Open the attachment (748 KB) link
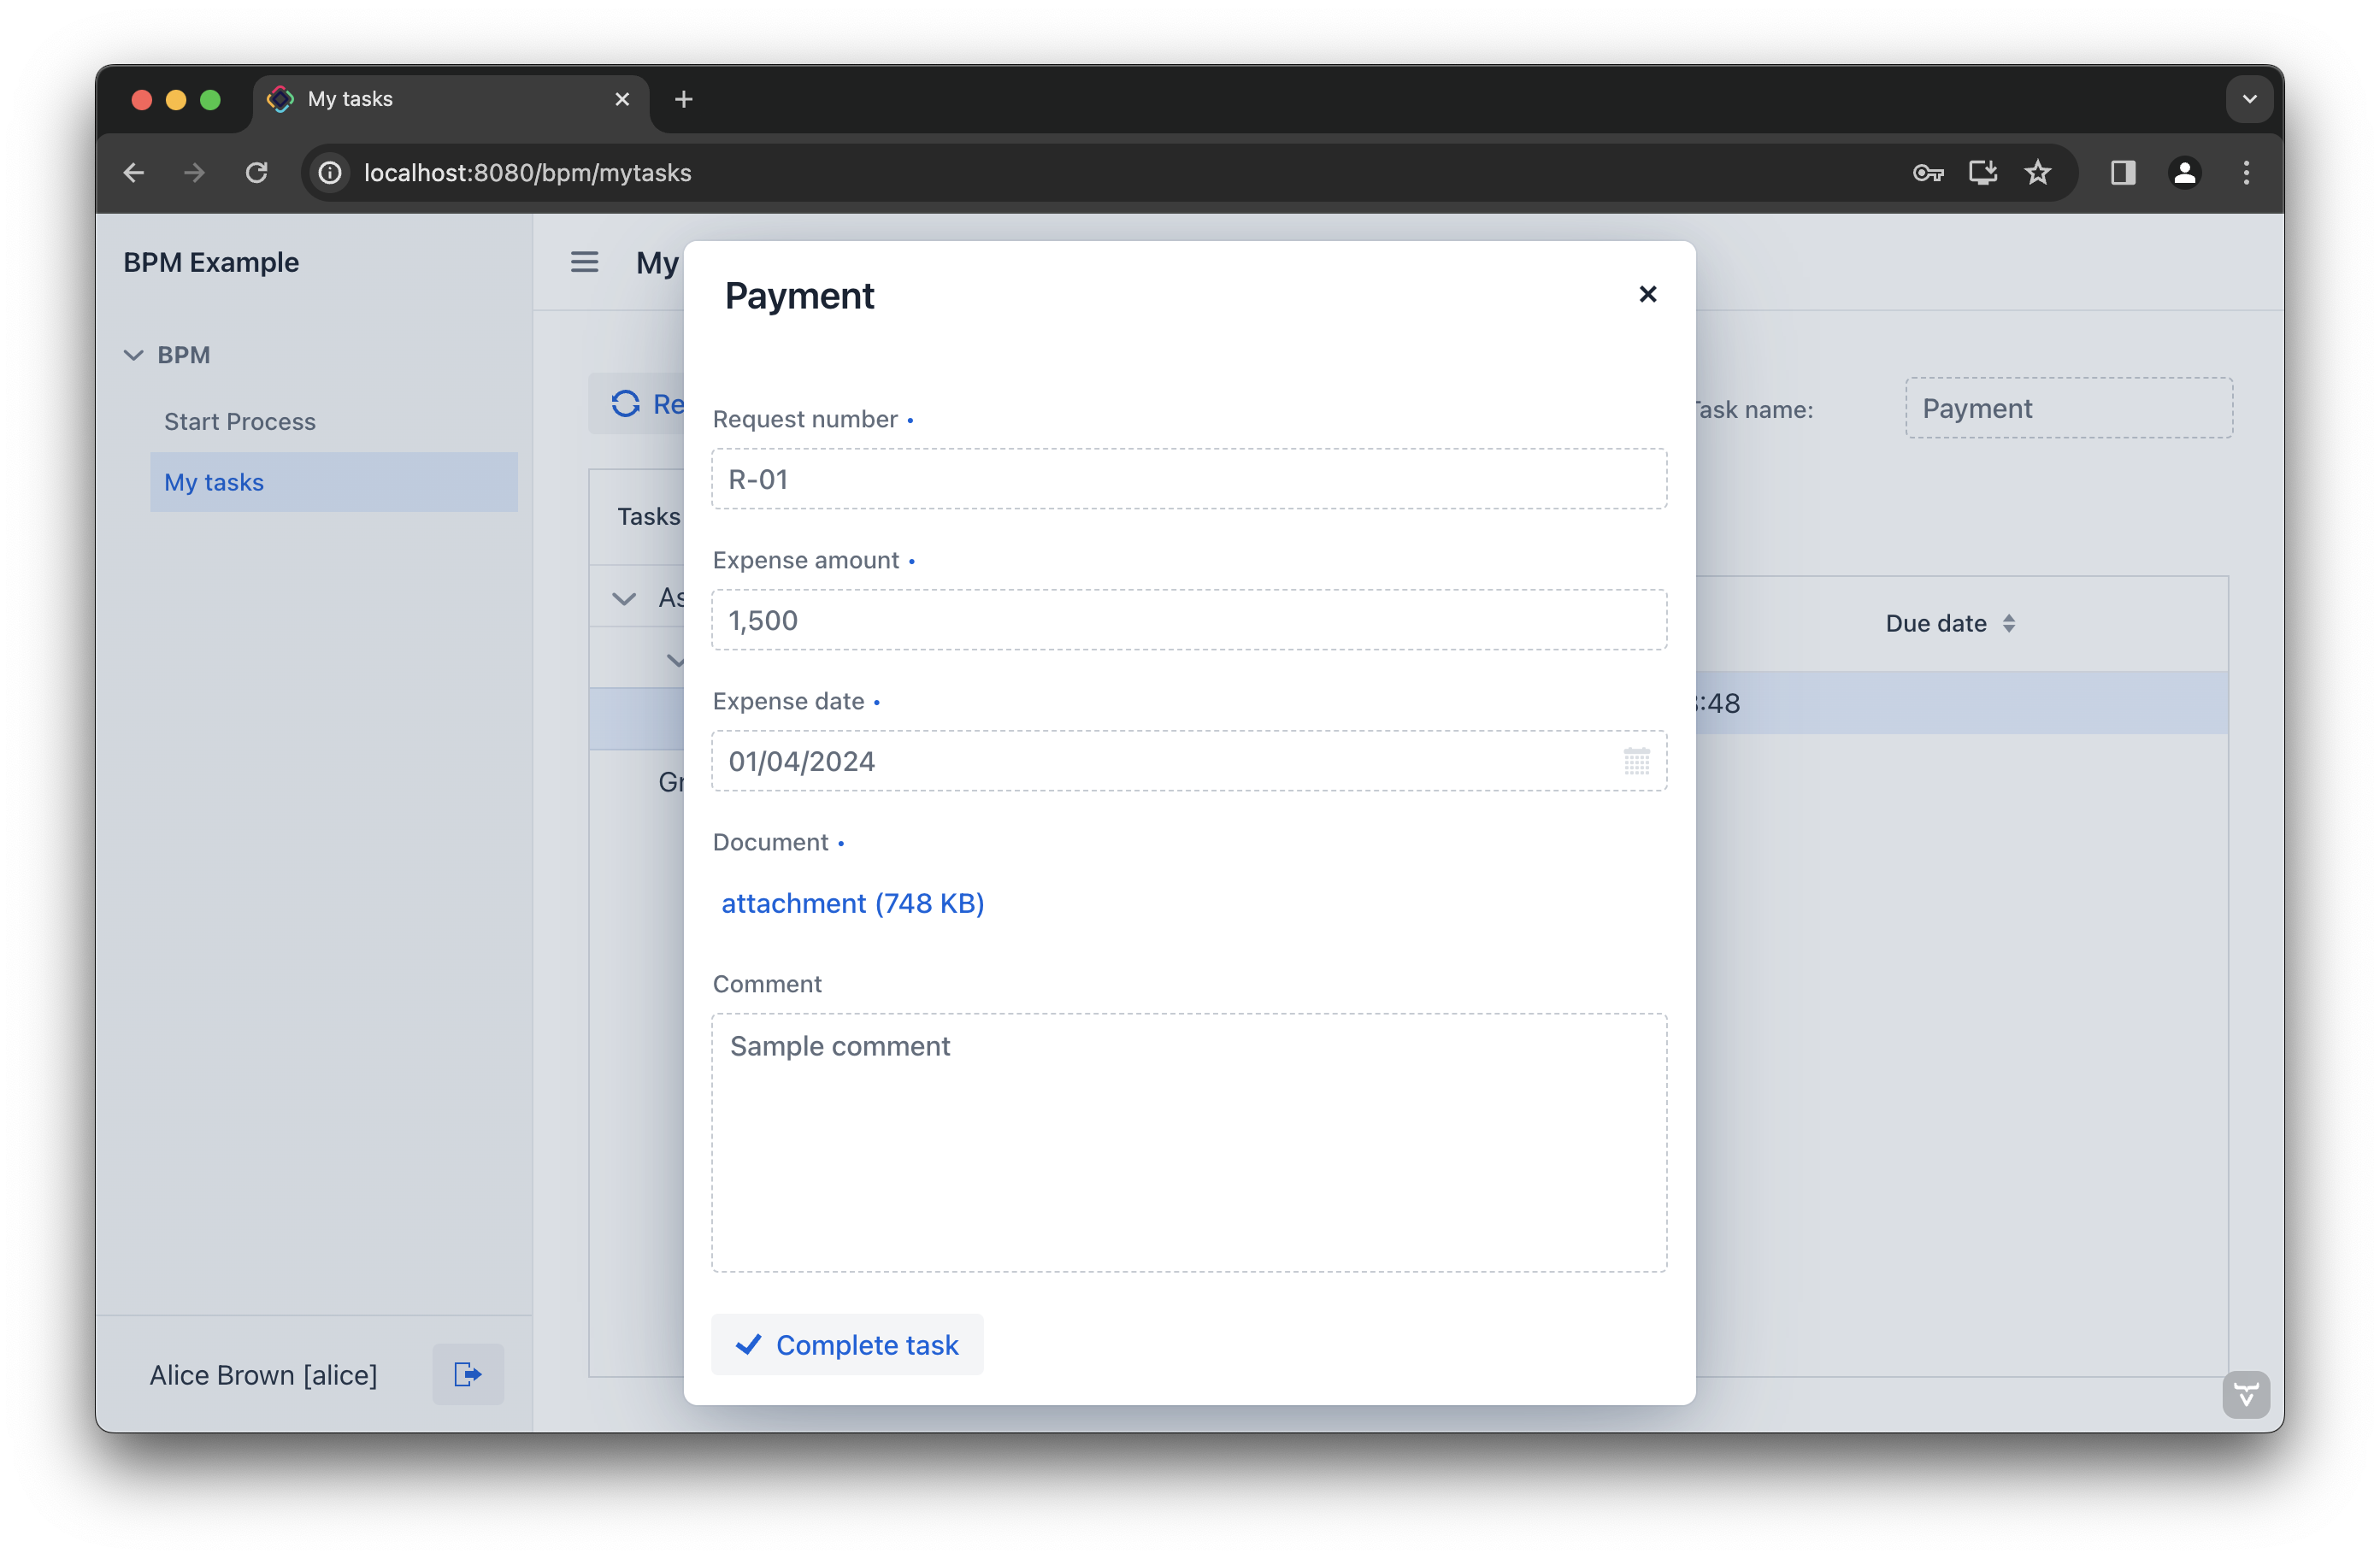Viewport: 2380px width, 1559px height. 852,903
